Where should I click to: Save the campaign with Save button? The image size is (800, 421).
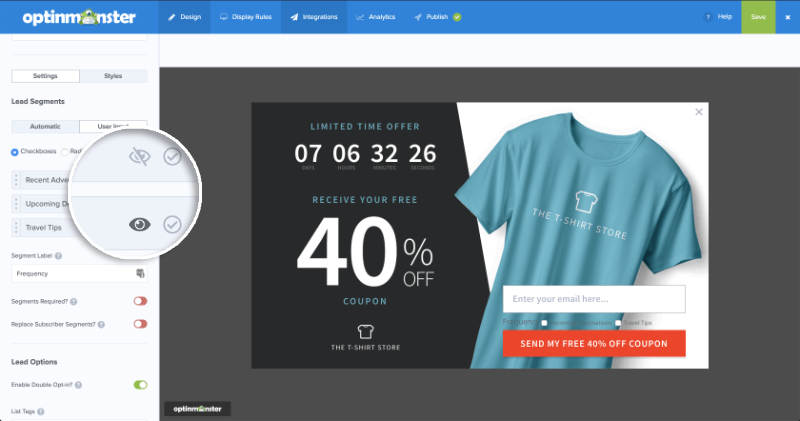758,17
